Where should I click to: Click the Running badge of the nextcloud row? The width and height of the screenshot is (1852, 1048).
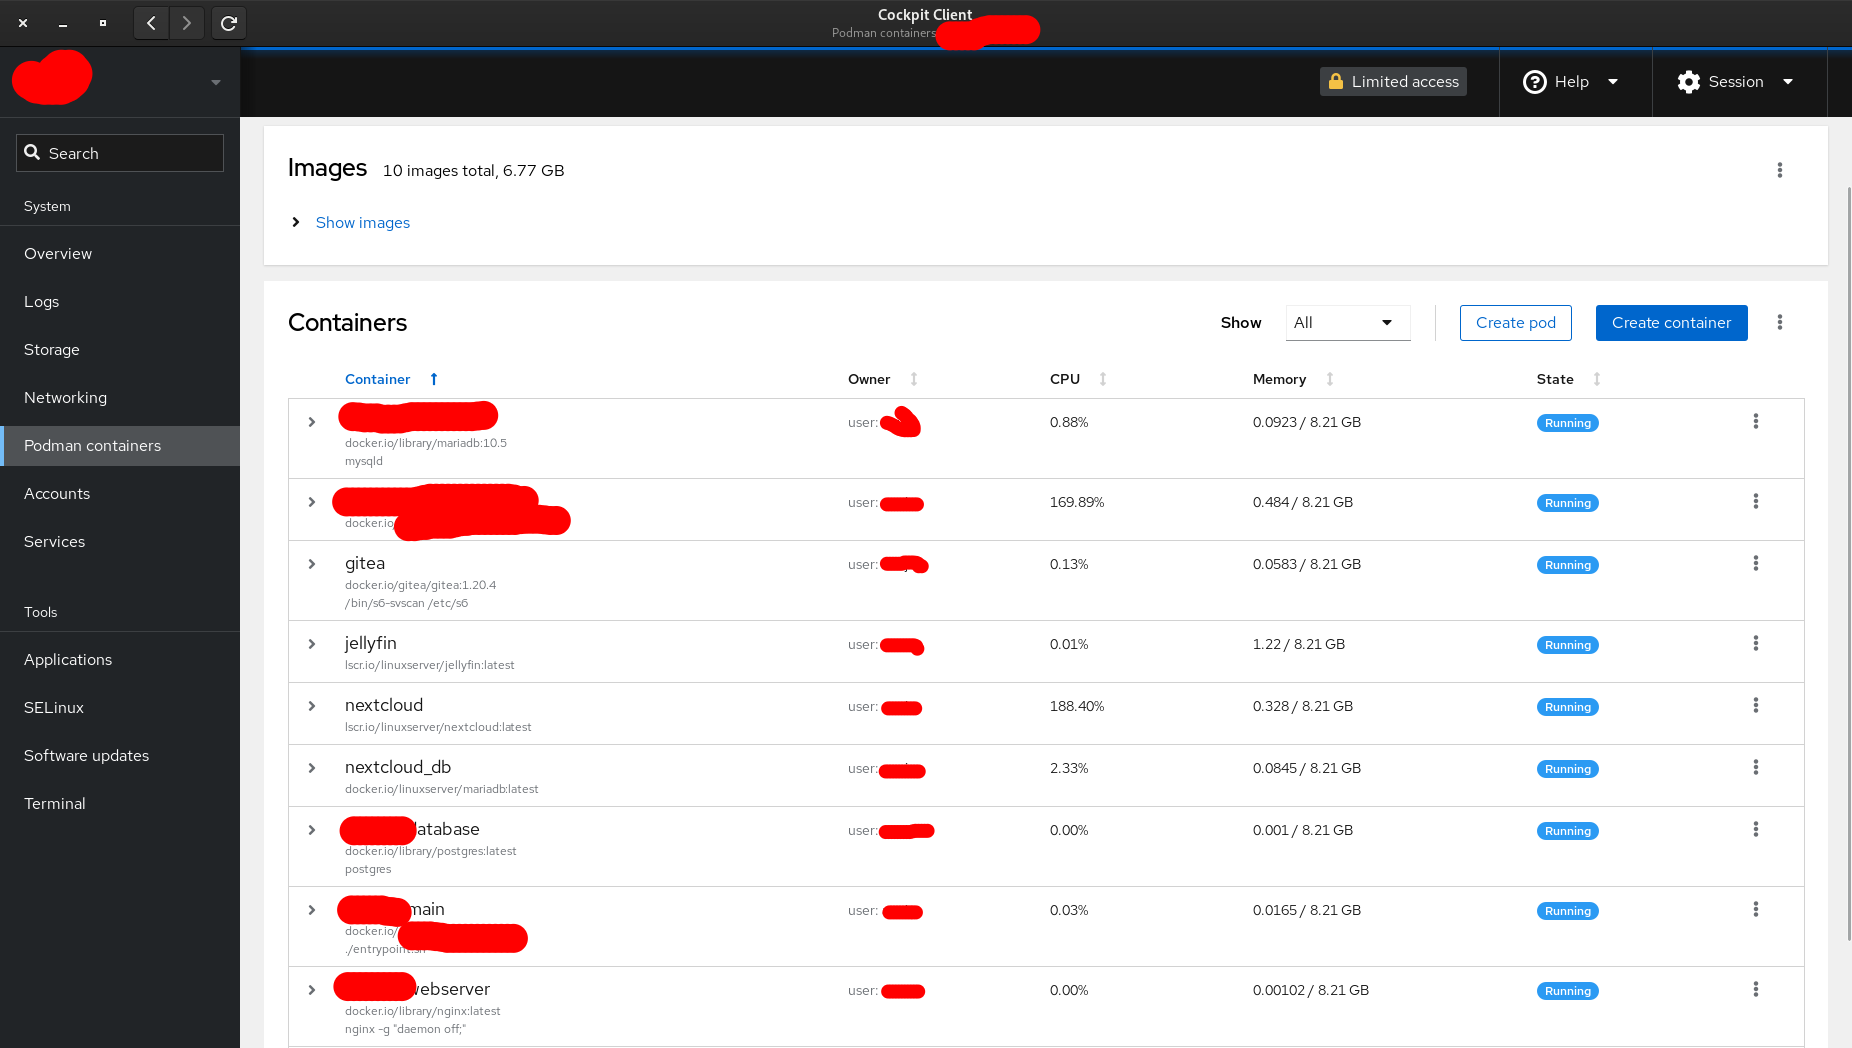(1567, 707)
